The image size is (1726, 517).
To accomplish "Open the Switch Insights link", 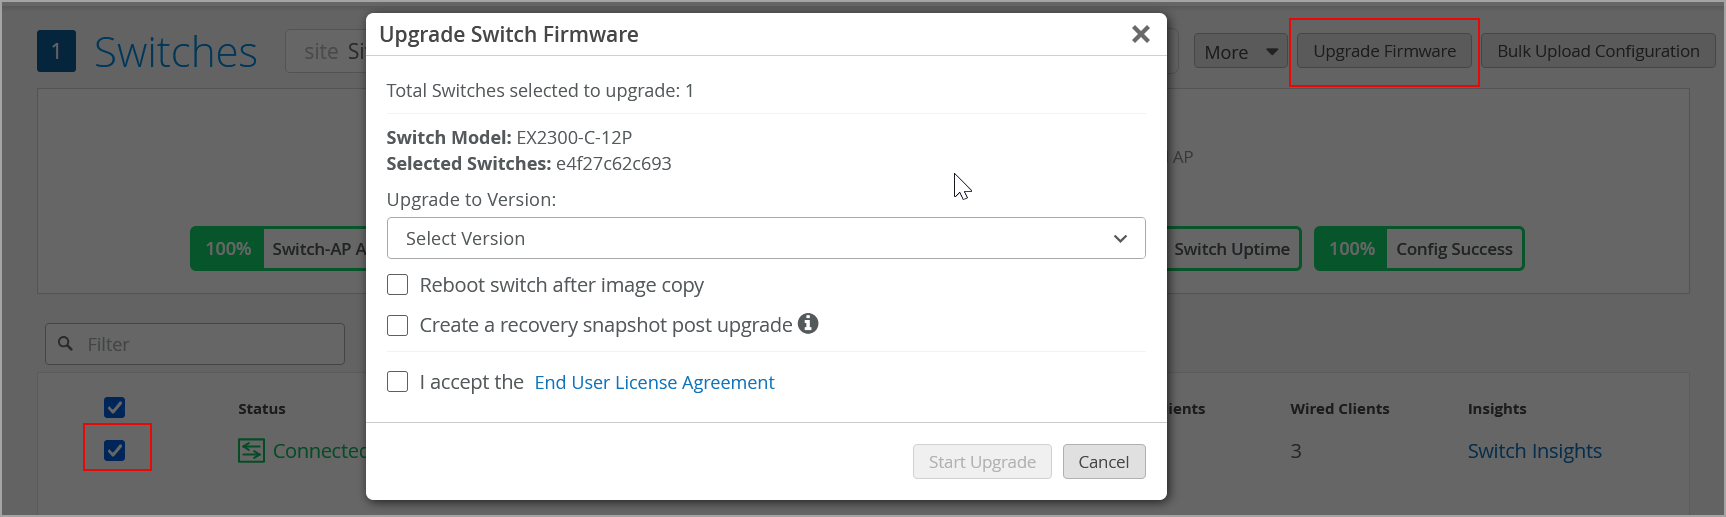I will [x=1534, y=451].
